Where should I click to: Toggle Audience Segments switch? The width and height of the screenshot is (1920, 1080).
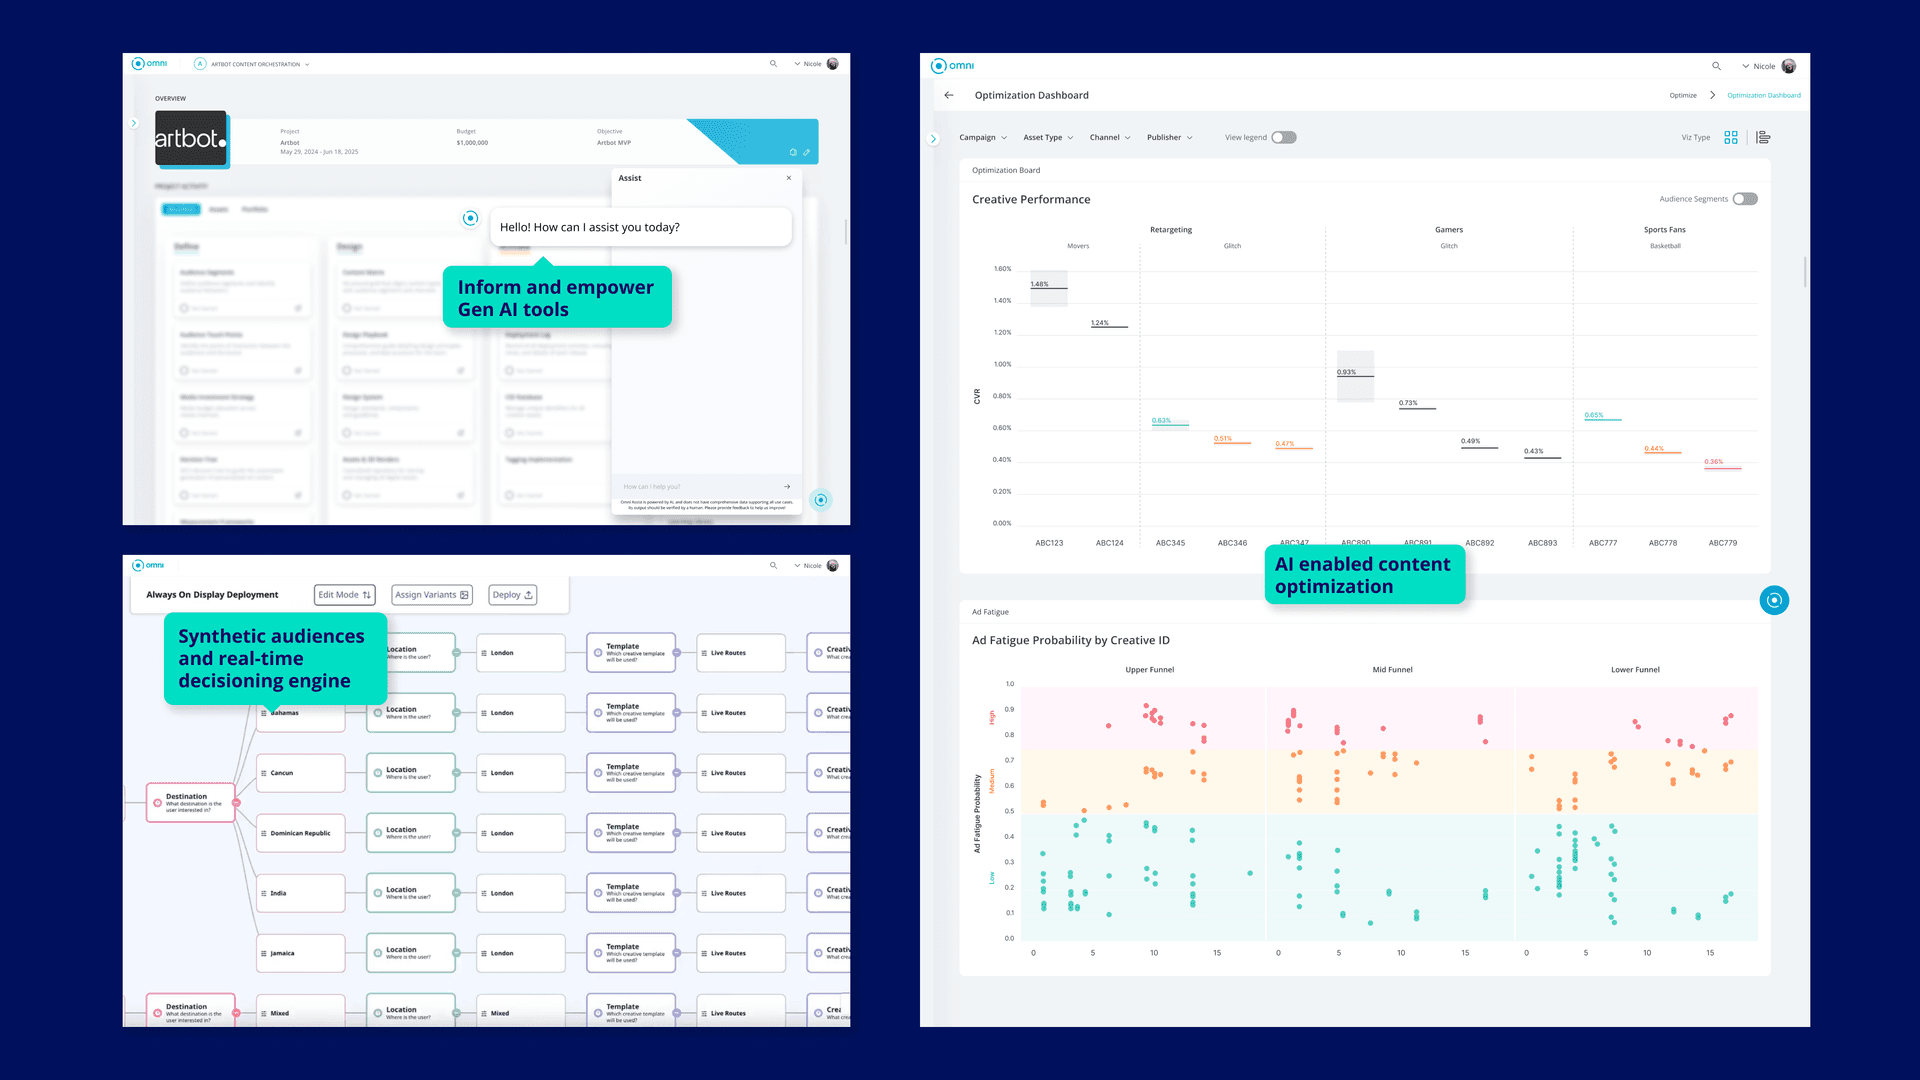[x=1745, y=198]
